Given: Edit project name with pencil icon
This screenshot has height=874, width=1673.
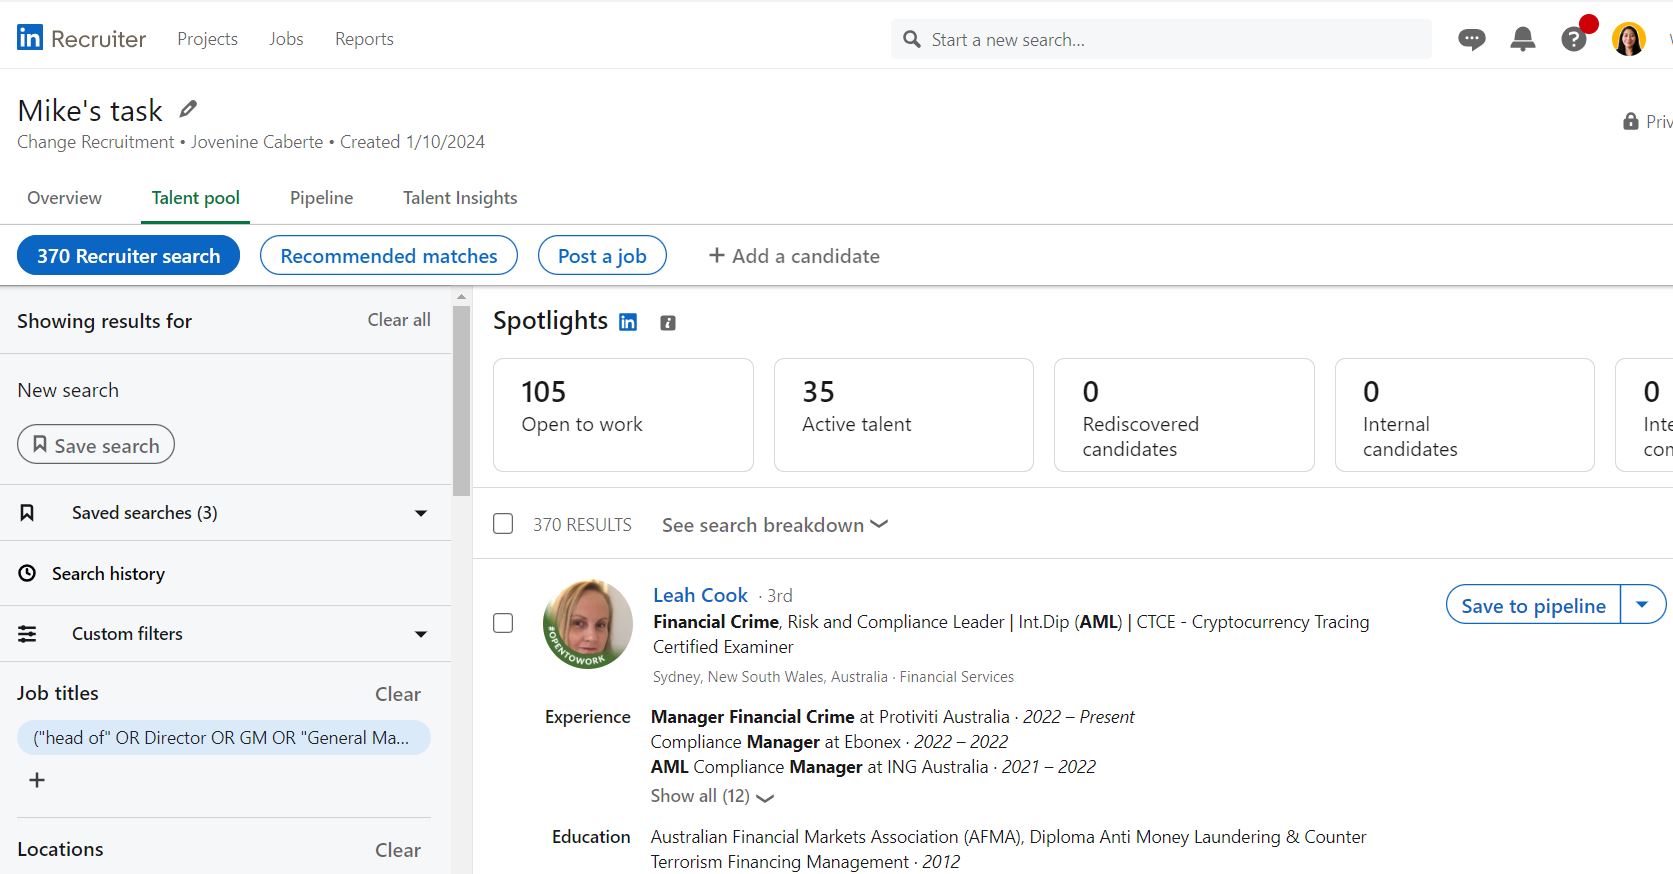Looking at the screenshot, I should coord(188,109).
